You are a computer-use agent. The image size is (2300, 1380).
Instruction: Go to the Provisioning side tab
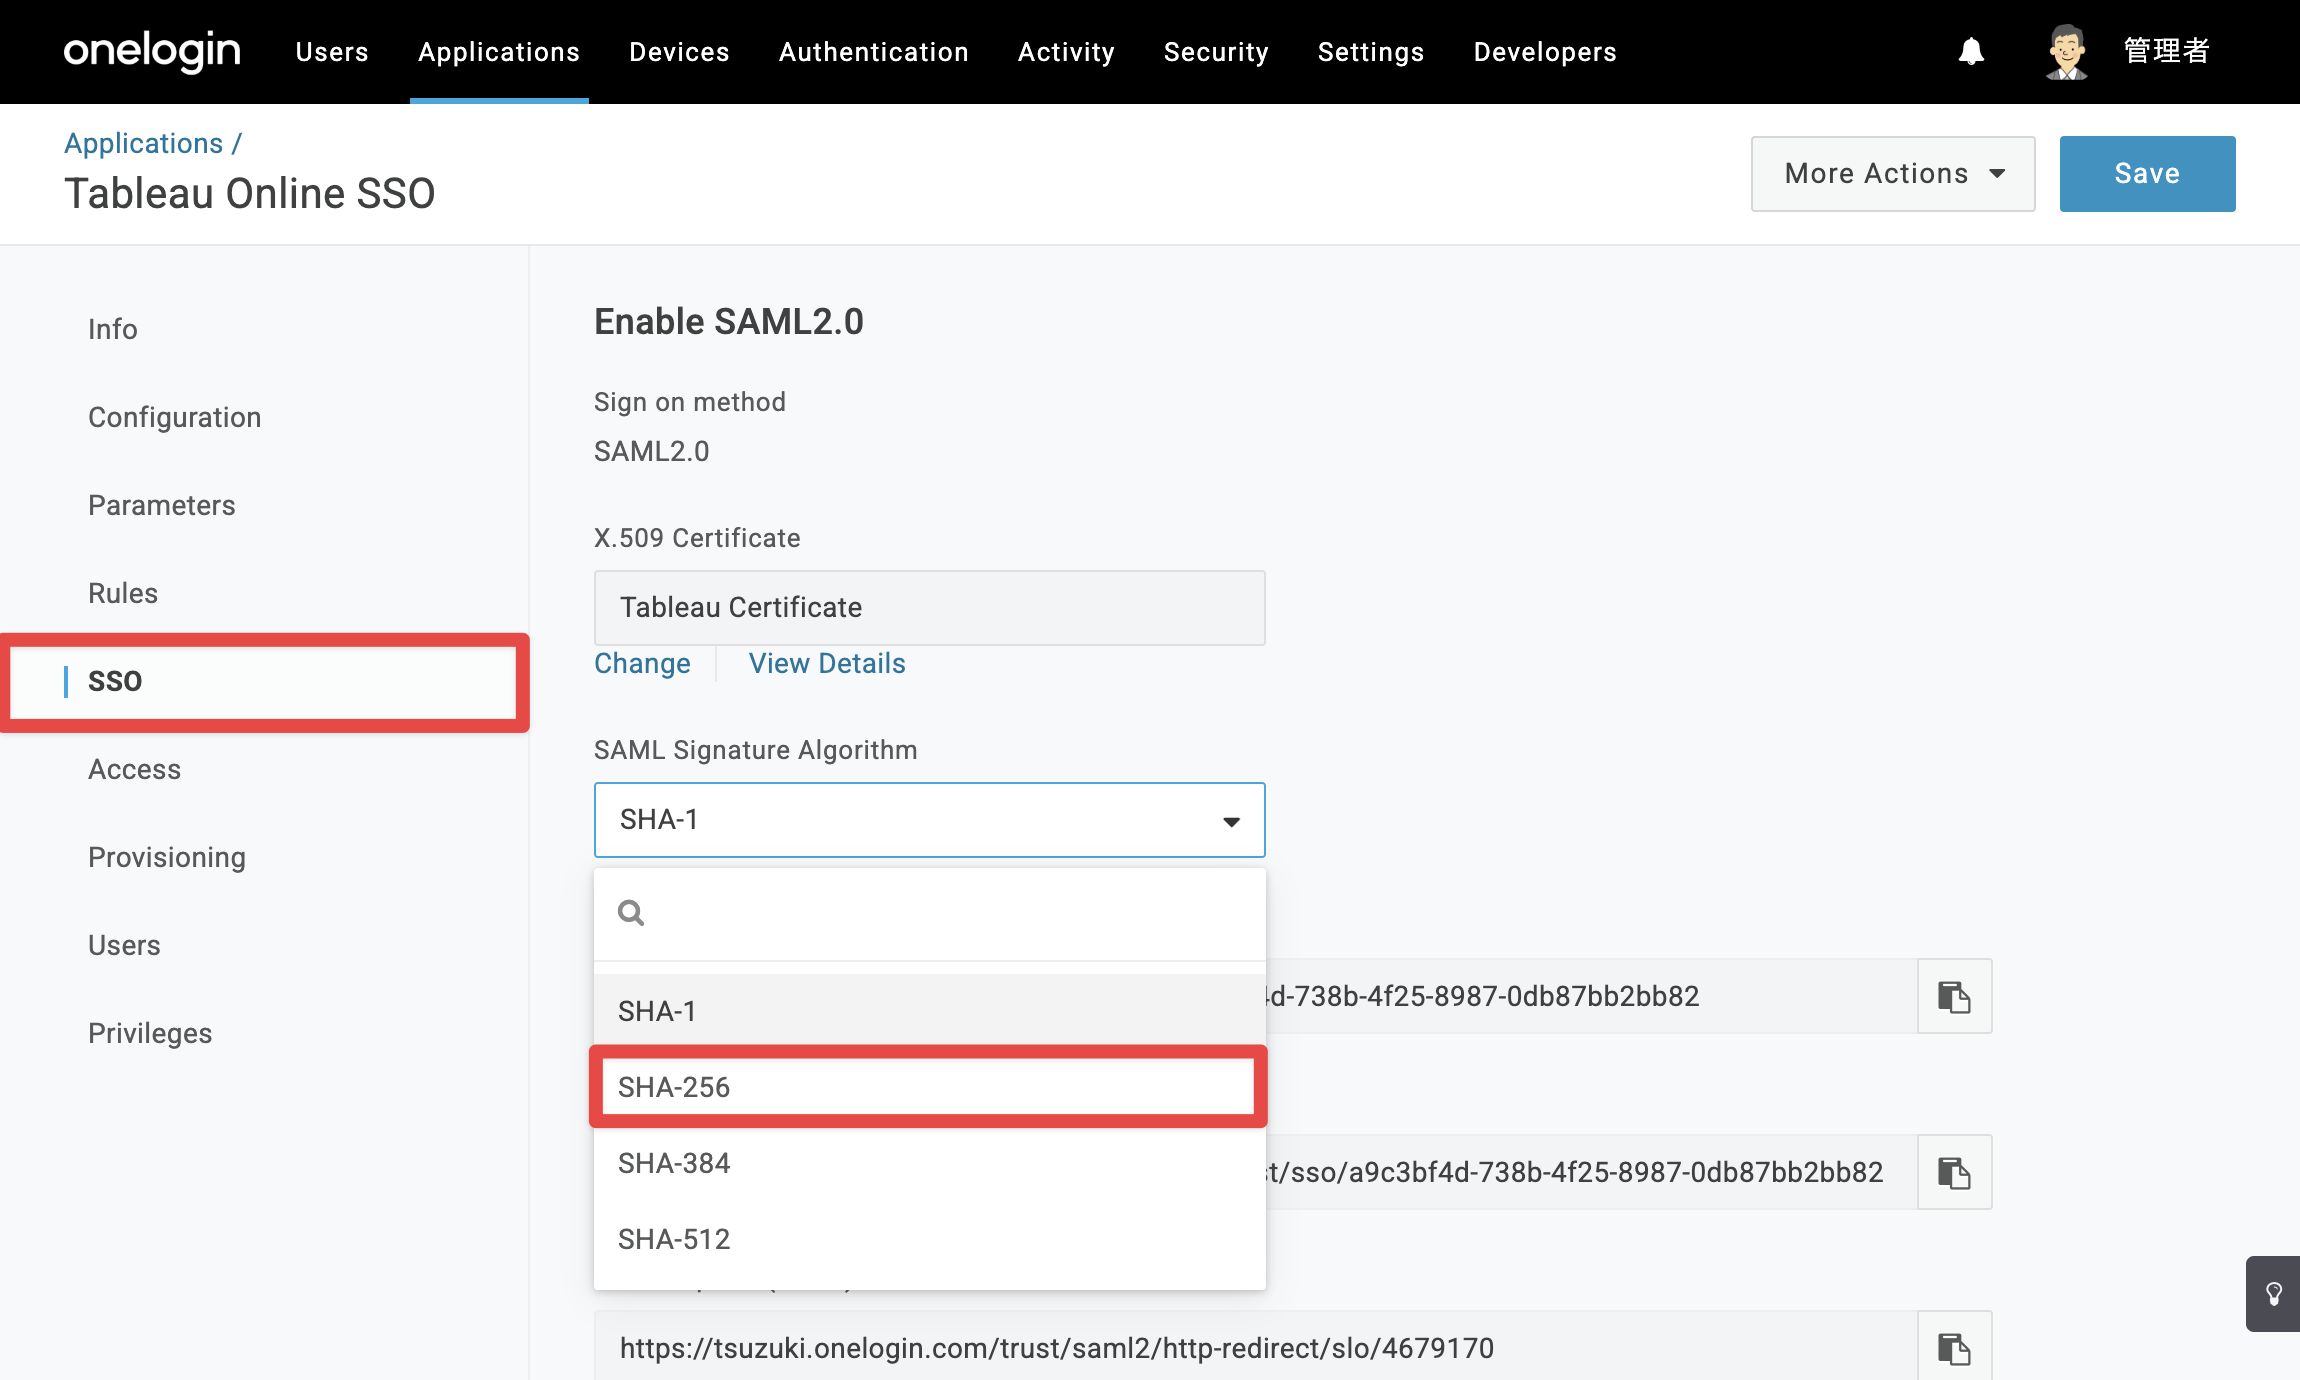[x=167, y=857]
